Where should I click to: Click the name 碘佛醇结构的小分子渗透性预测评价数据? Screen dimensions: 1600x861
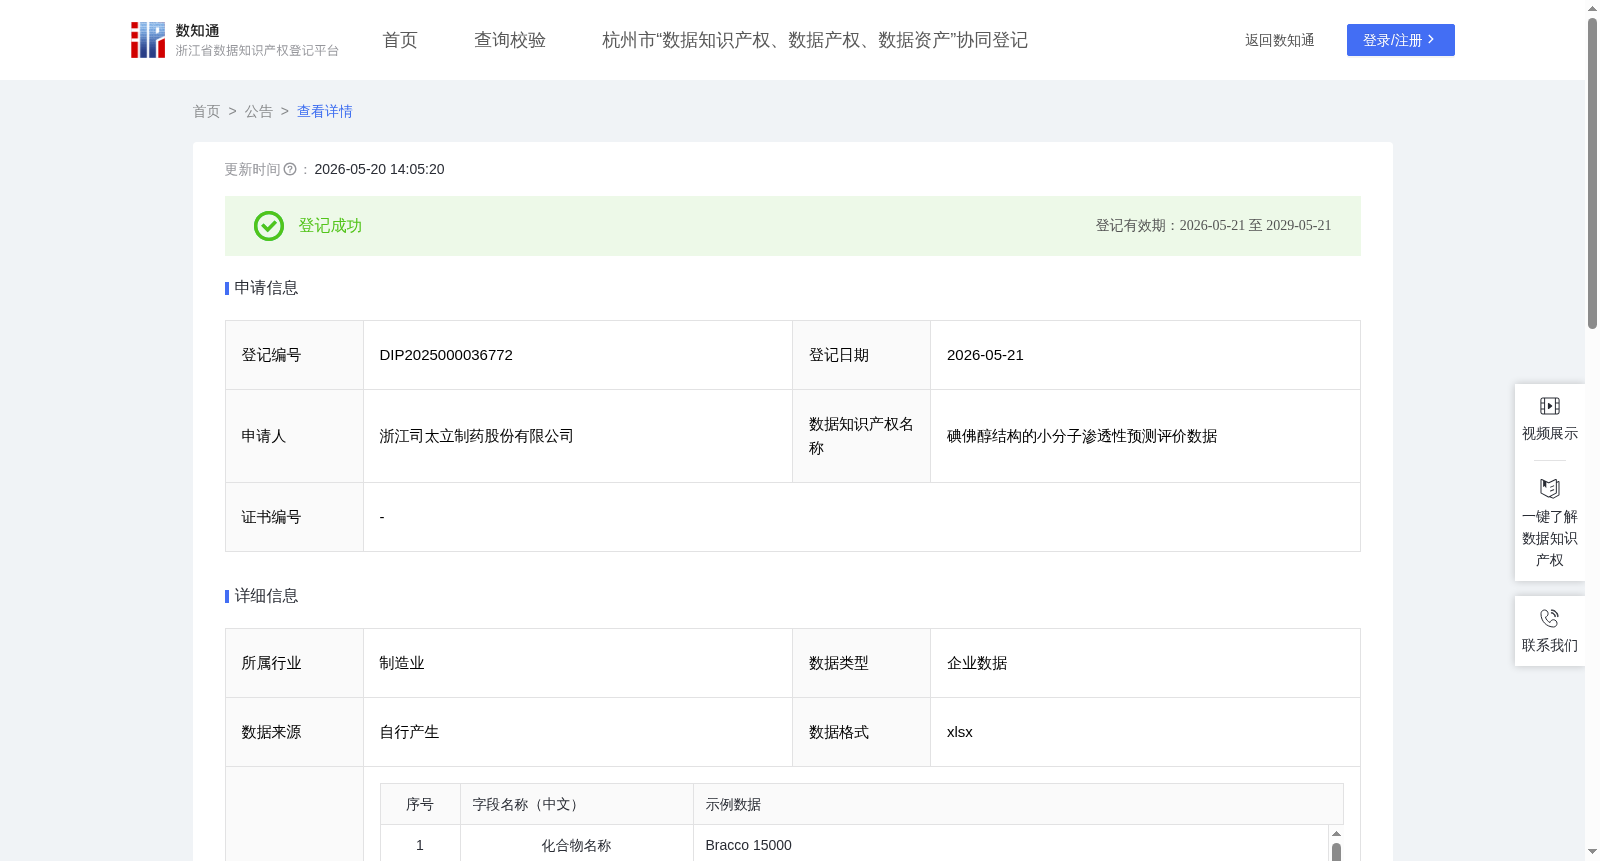coord(1082,436)
